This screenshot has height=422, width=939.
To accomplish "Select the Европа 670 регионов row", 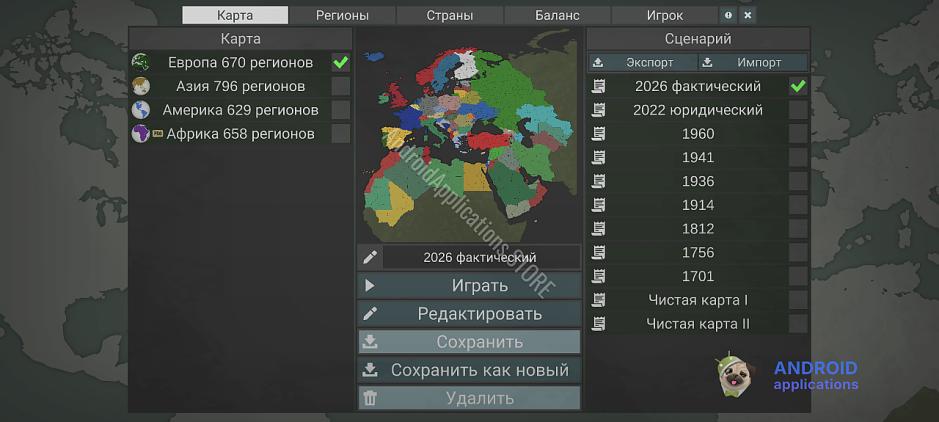I will tap(241, 62).
